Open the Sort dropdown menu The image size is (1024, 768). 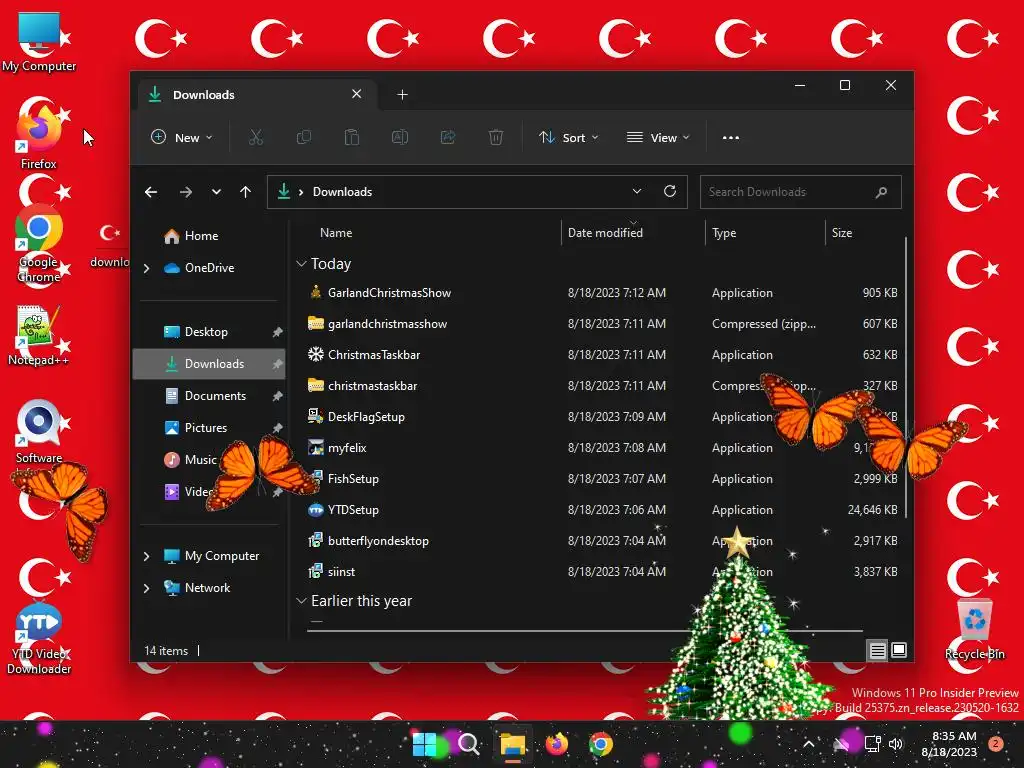tap(568, 138)
